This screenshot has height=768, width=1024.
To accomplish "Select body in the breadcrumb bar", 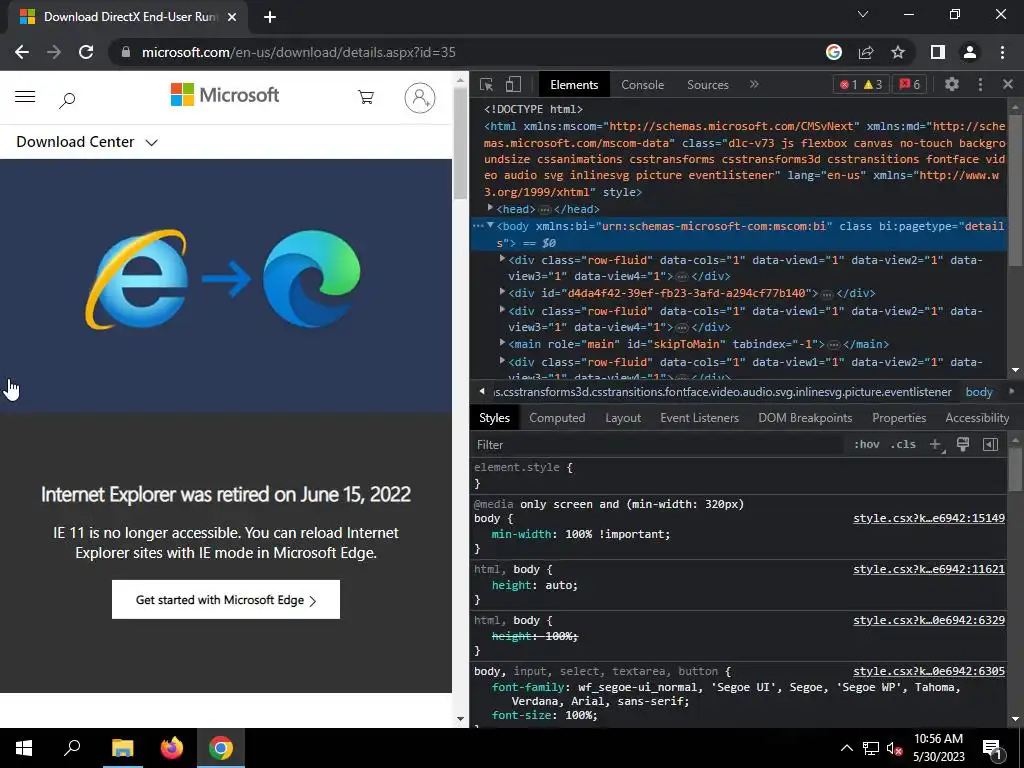I will [979, 392].
